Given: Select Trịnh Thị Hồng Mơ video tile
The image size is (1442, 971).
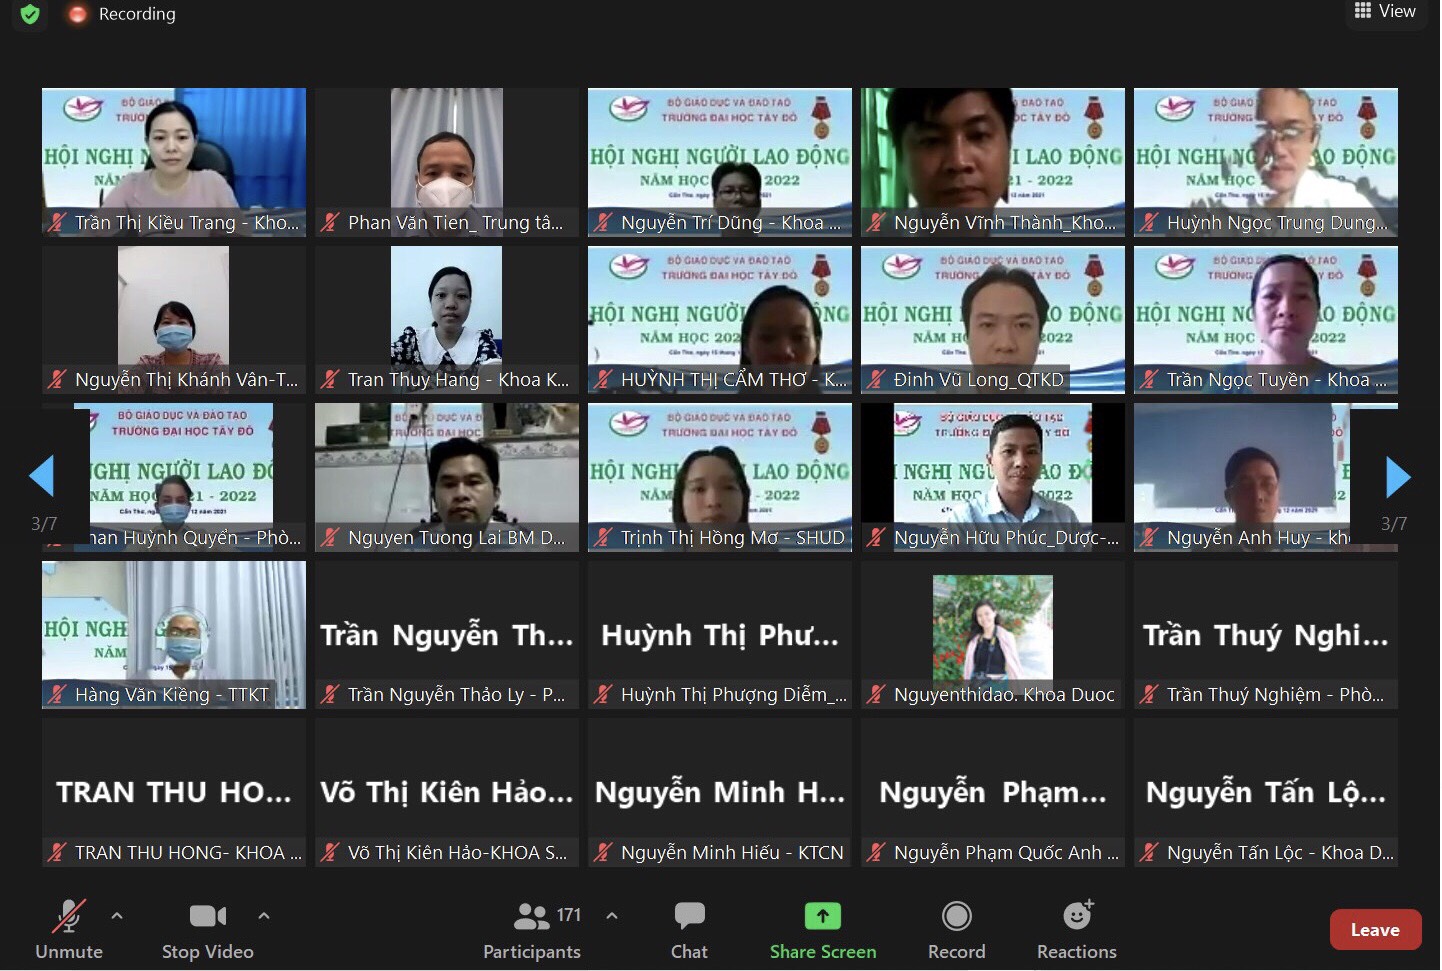Looking at the screenshot, I should (720, 477).
